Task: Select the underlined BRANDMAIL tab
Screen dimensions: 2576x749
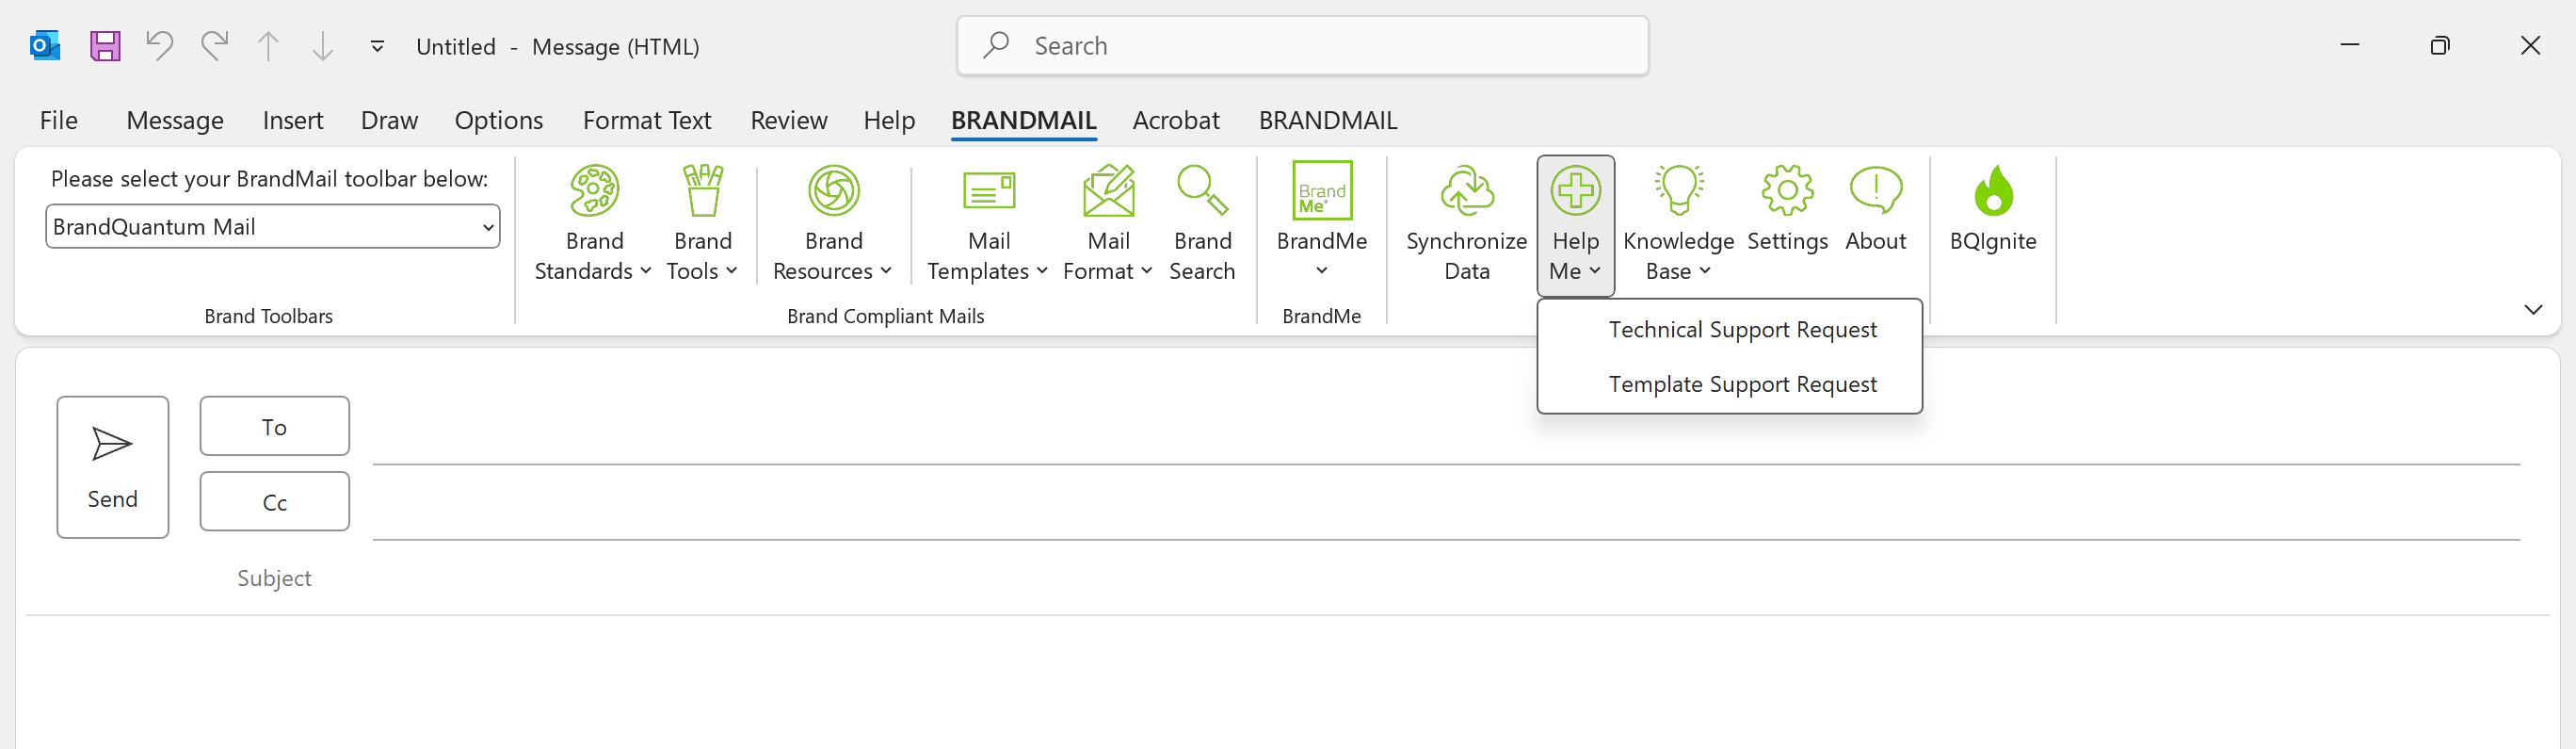Action: 1023,120
